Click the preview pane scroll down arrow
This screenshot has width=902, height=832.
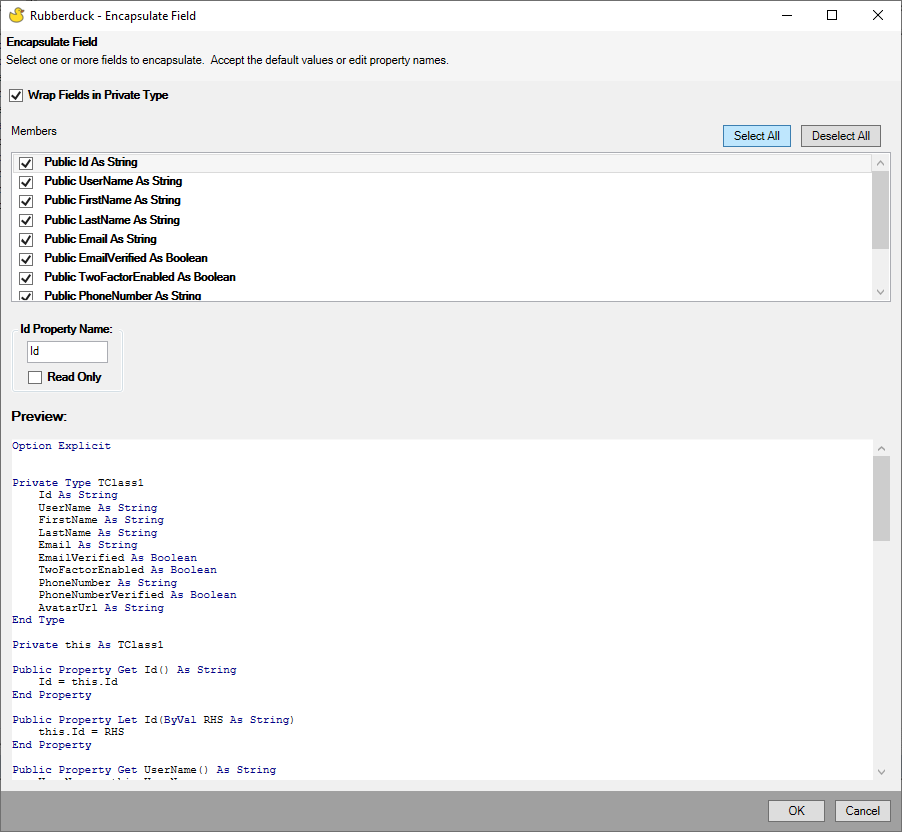pyautogui.click(x=881, y=771)
